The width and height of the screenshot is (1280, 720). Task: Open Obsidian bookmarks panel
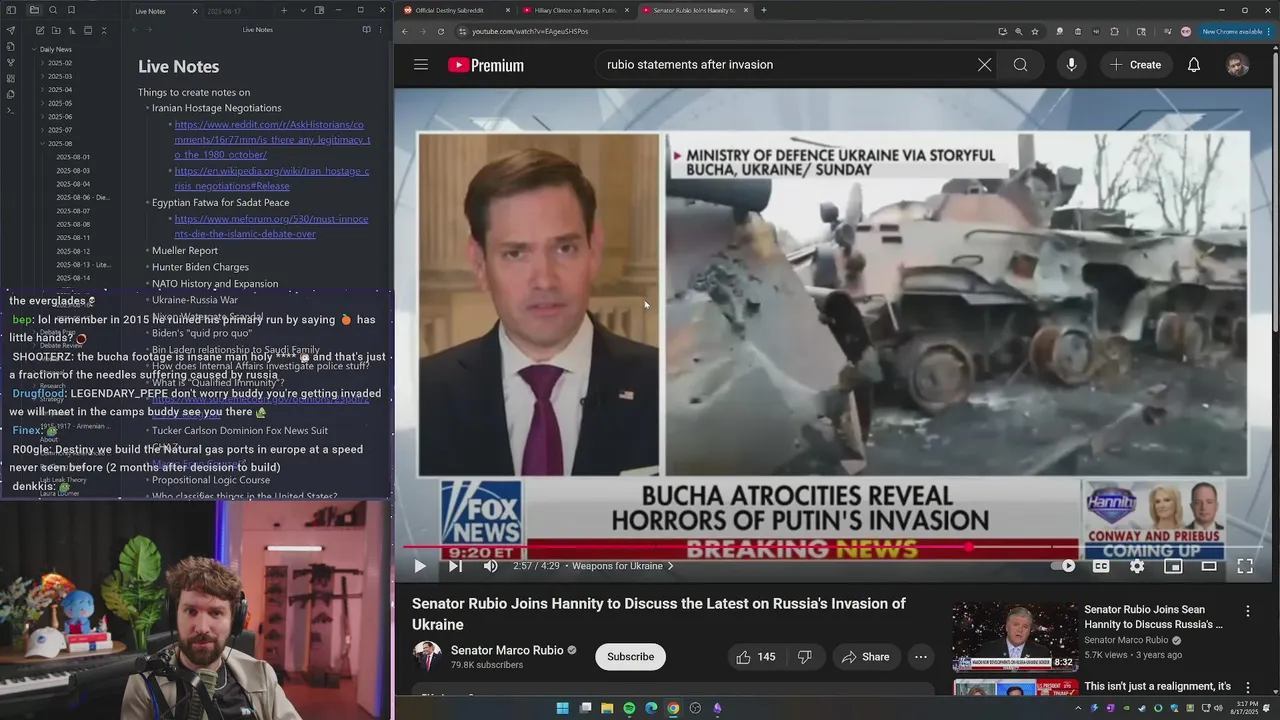coord(71,10)
